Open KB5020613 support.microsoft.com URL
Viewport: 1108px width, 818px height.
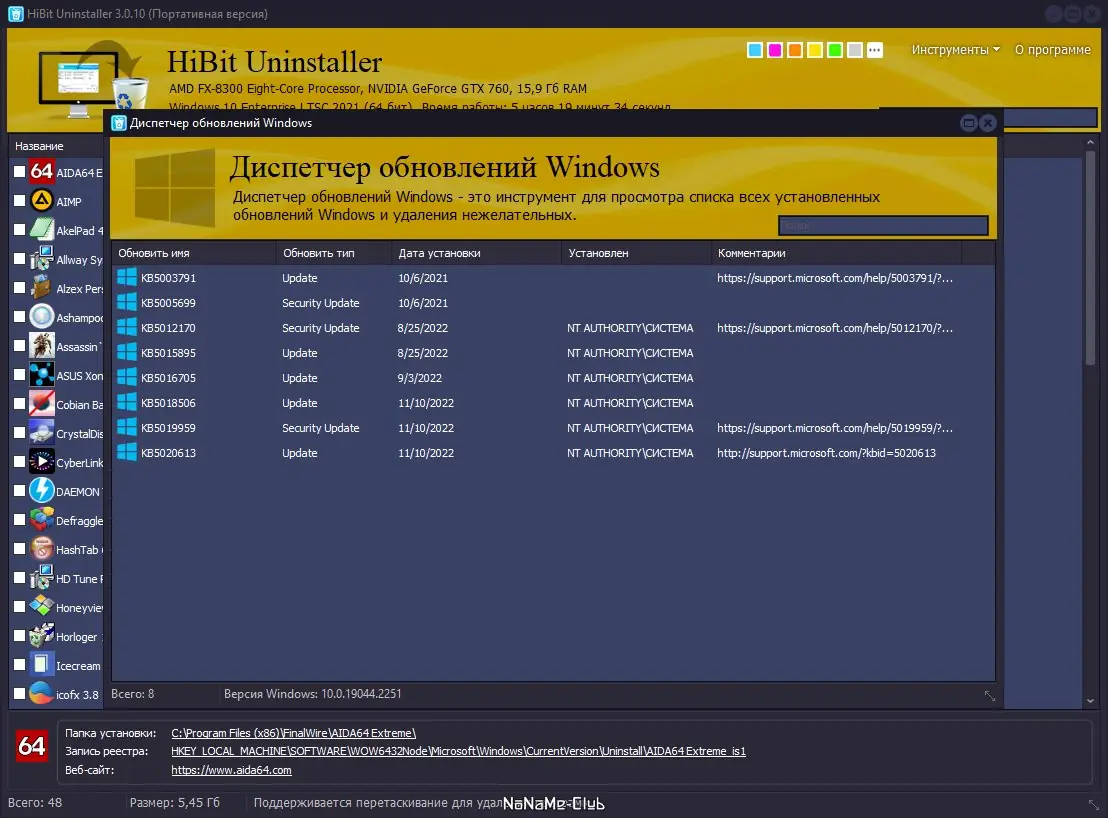pos(826,453)
